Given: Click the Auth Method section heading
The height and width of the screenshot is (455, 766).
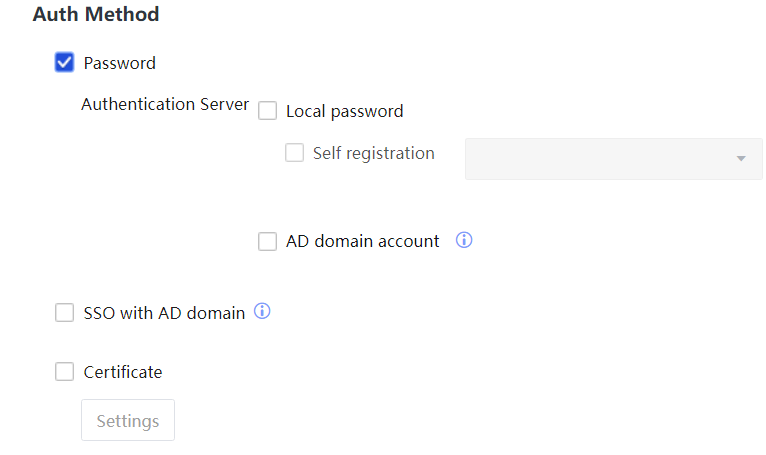Looking at the screenshot, I should [96, 15].
